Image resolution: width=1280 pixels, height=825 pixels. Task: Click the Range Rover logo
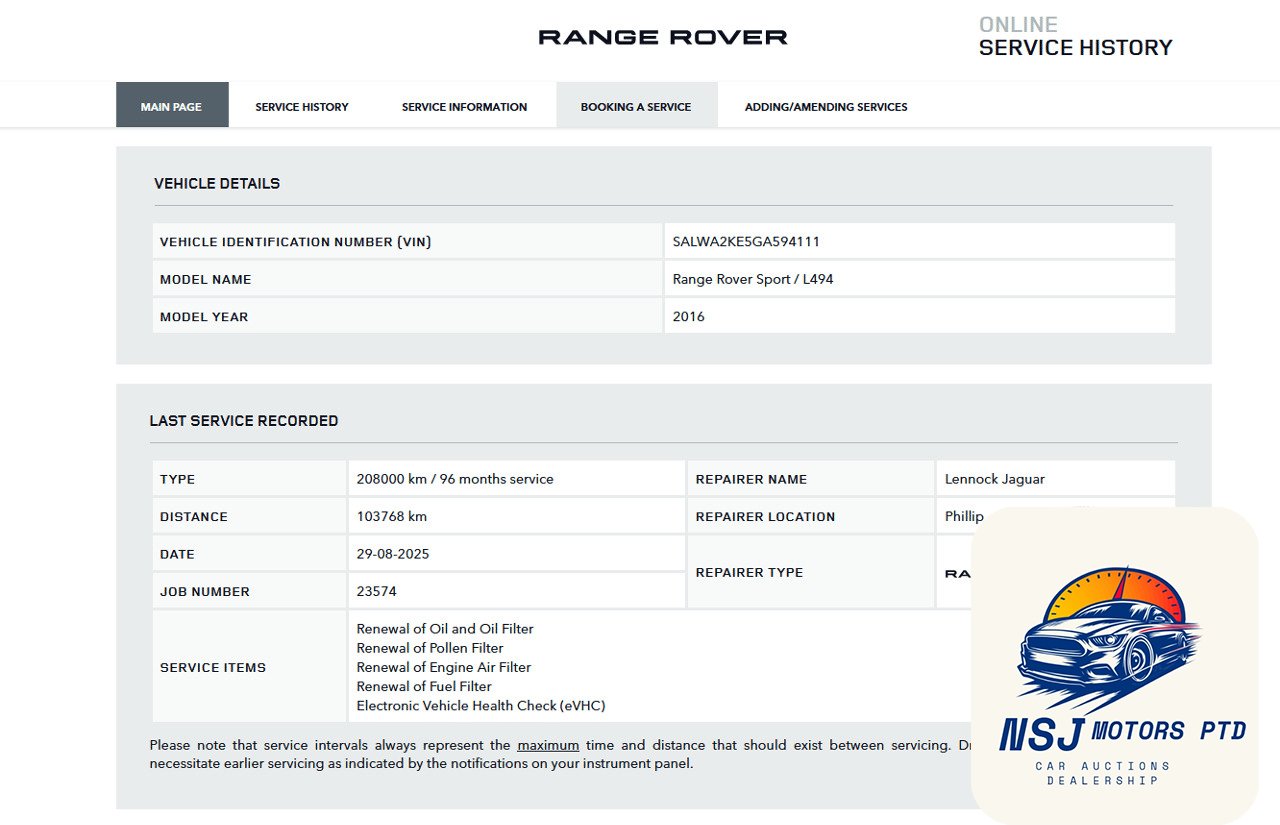662,38
